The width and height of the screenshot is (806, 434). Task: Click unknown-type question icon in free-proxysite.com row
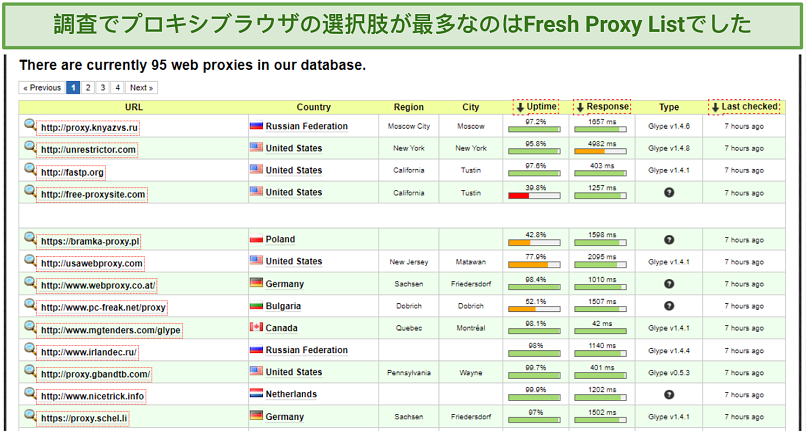coord(669,193)
